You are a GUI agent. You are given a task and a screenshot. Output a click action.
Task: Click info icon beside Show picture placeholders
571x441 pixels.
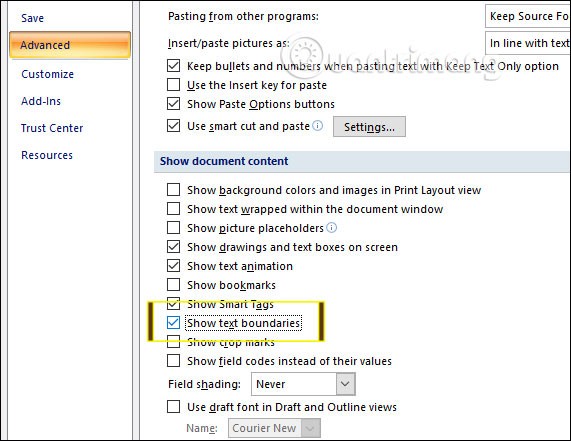click(x=331, y=228)
